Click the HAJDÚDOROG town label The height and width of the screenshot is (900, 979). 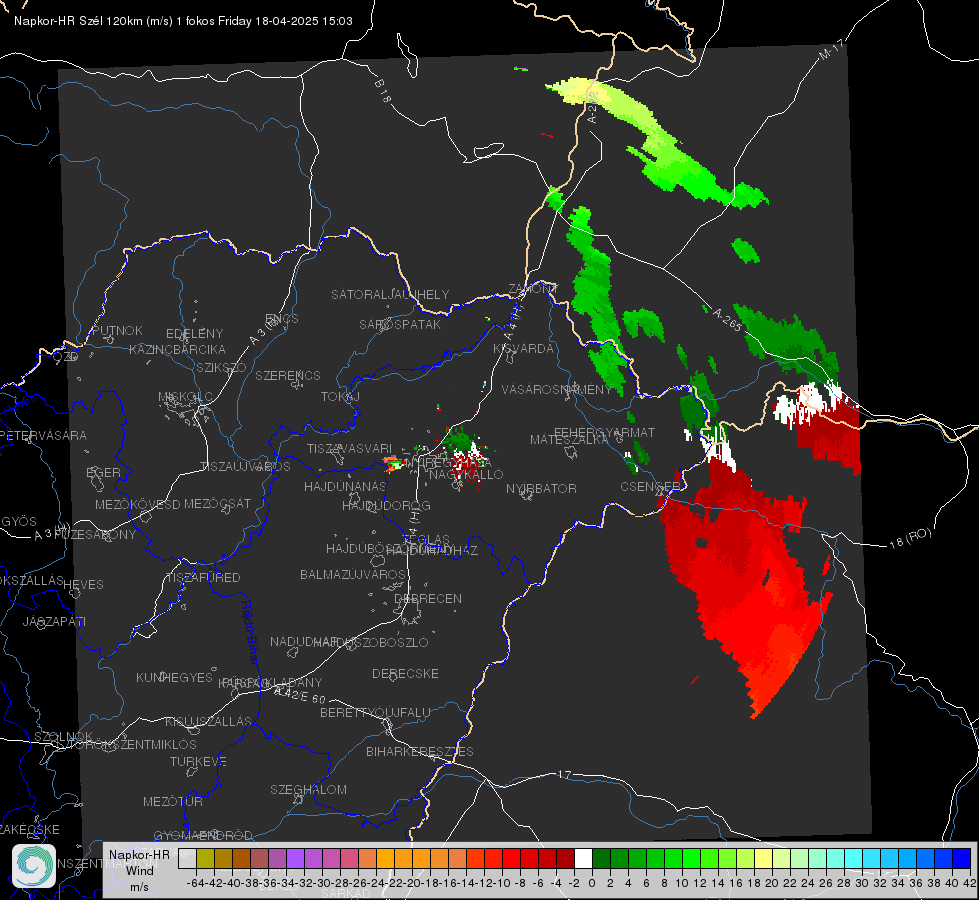(x=386, y=505)
